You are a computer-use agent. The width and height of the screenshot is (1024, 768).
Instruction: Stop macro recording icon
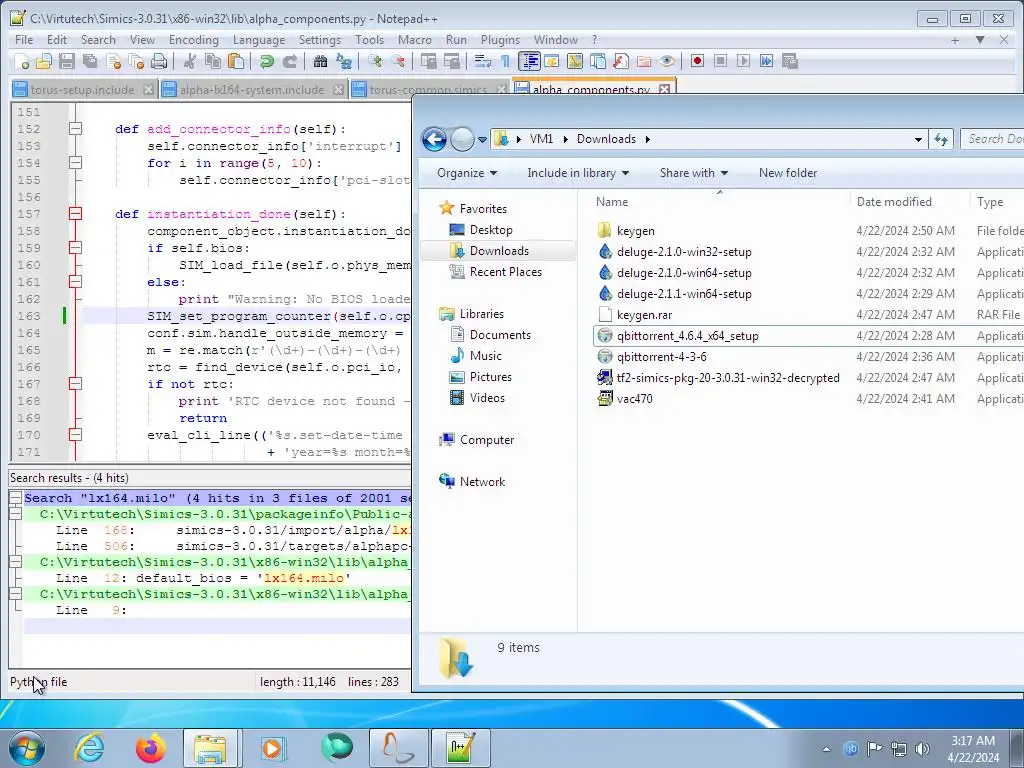(720, 61)
